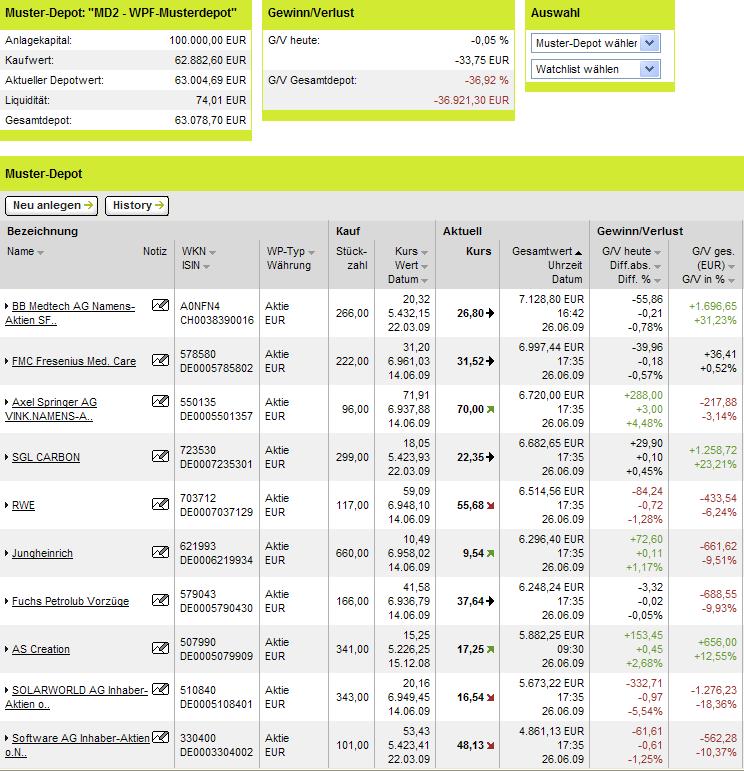Open Axel Springer AG link
Image resolution: width=744 pixels, height=771 pixels.
51,409
